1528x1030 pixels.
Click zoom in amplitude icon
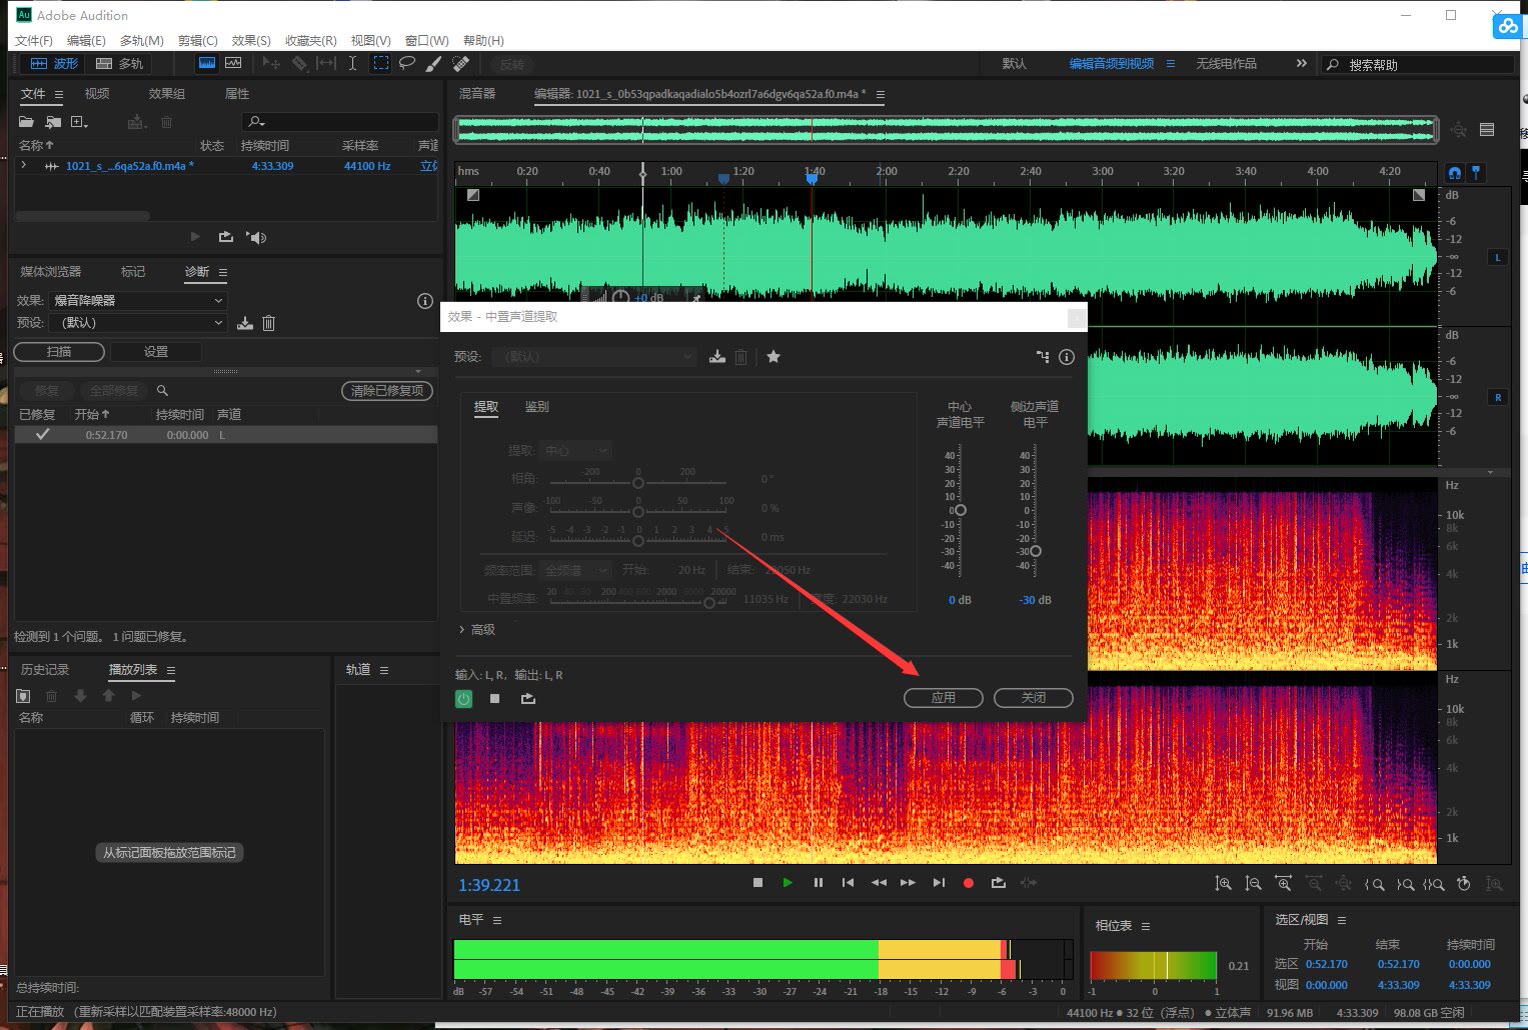click(1223, 884)
